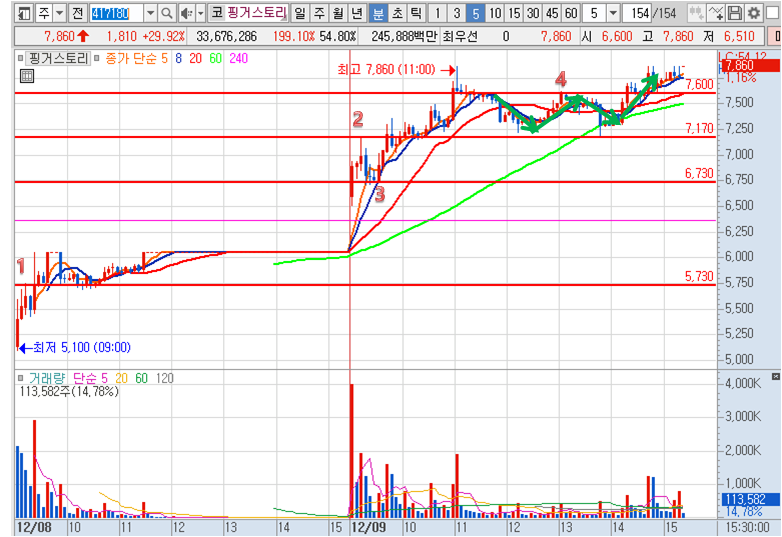Click the add indicator line icon
Image resolution: width=782 pixels, height=537 pixels.
click(x=716, y=13)
